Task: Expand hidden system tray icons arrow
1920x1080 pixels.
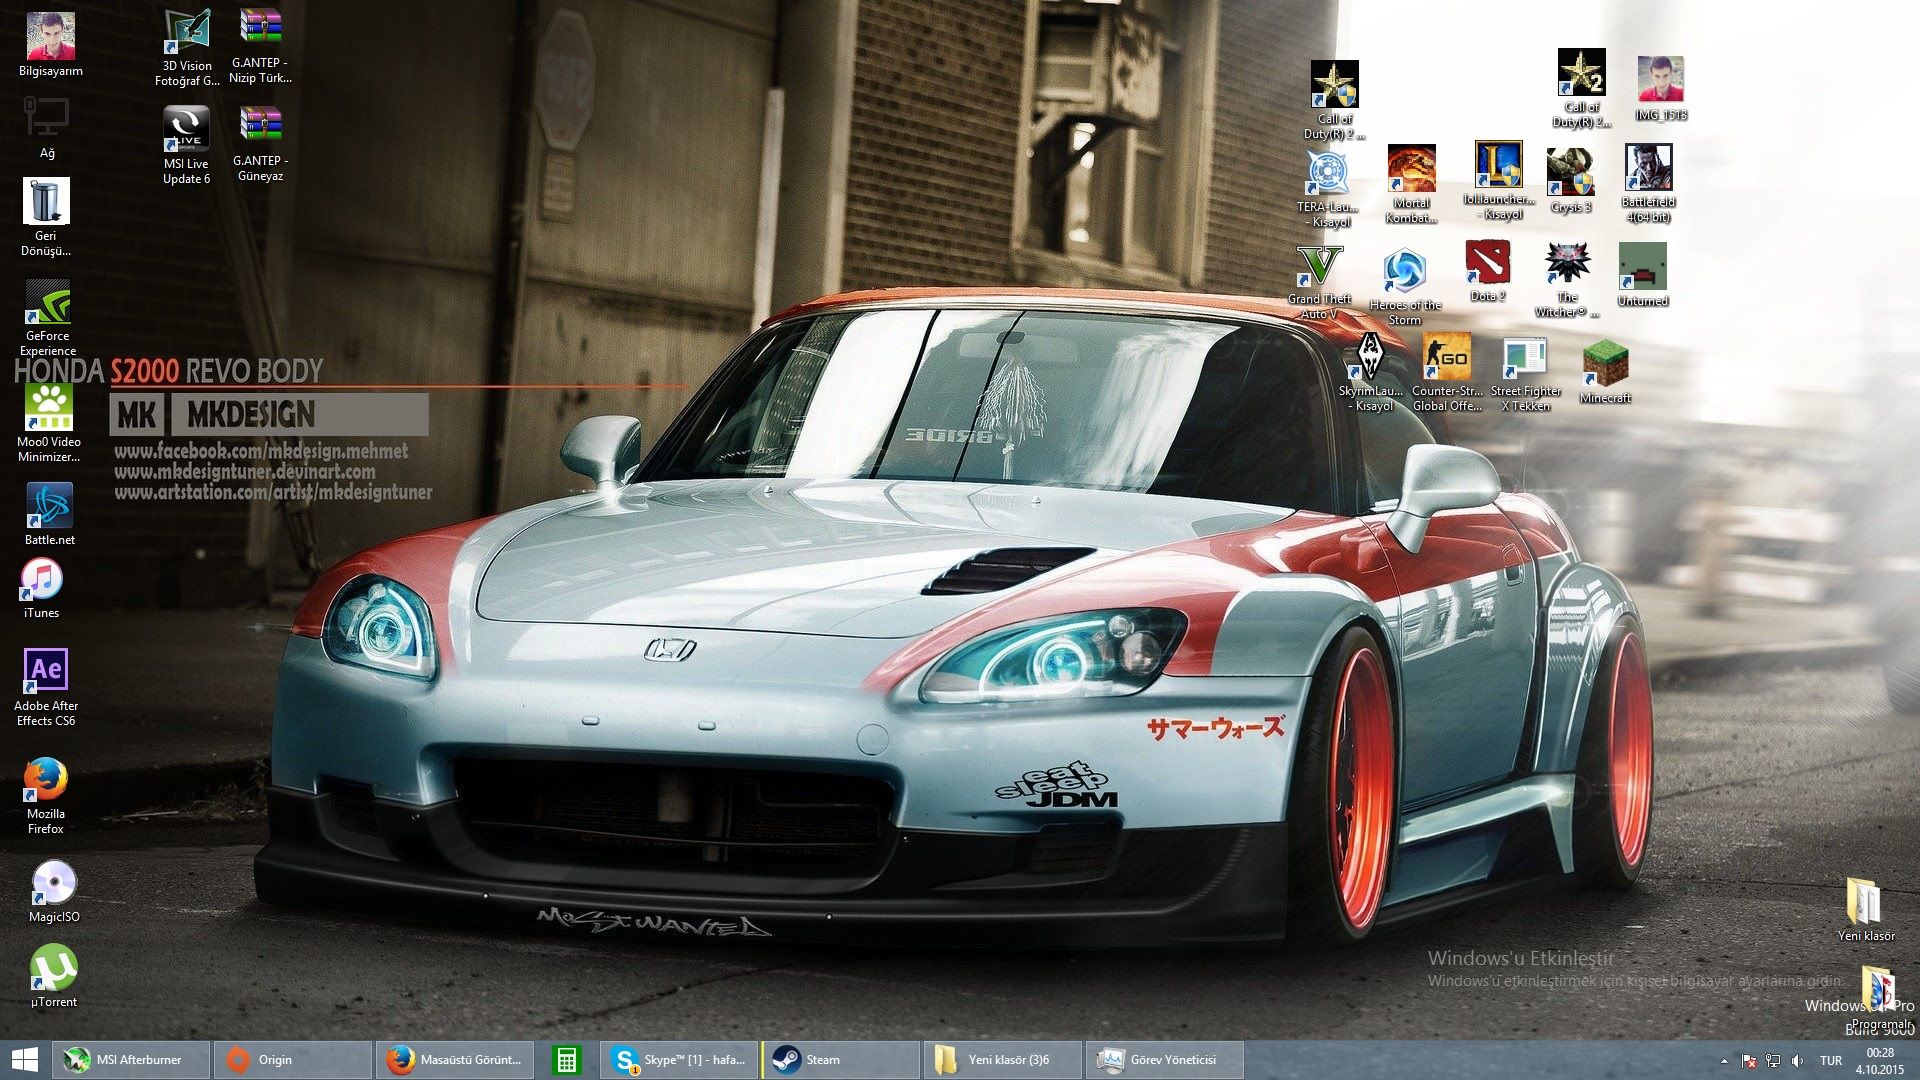Action: pos(1724,1061)
